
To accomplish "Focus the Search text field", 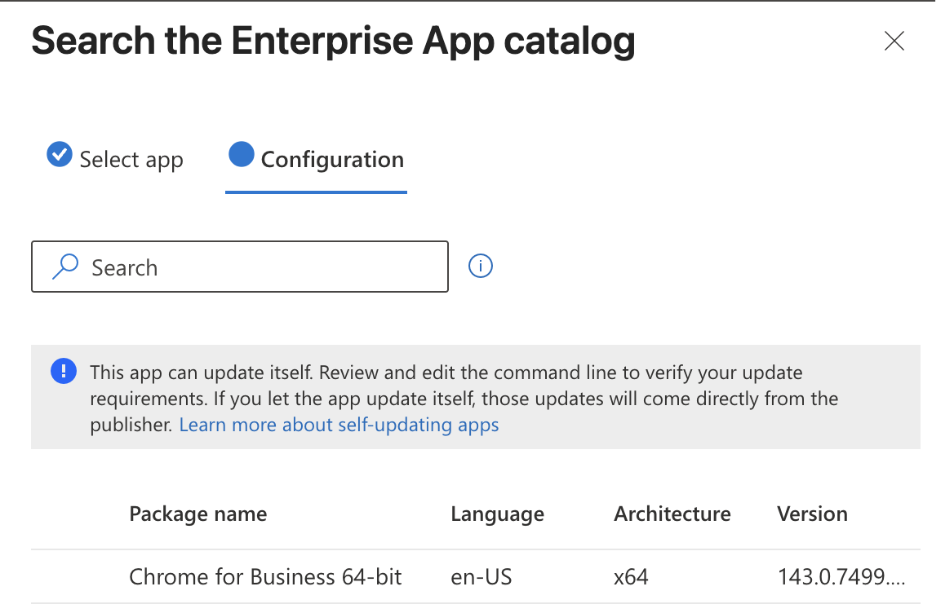I will tap(260, 267).
